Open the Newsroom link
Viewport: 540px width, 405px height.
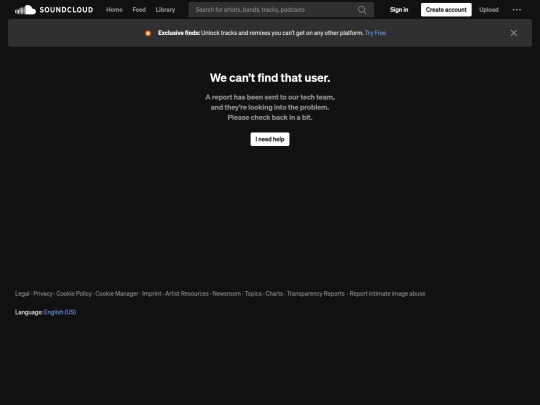[x=227, y=294]
